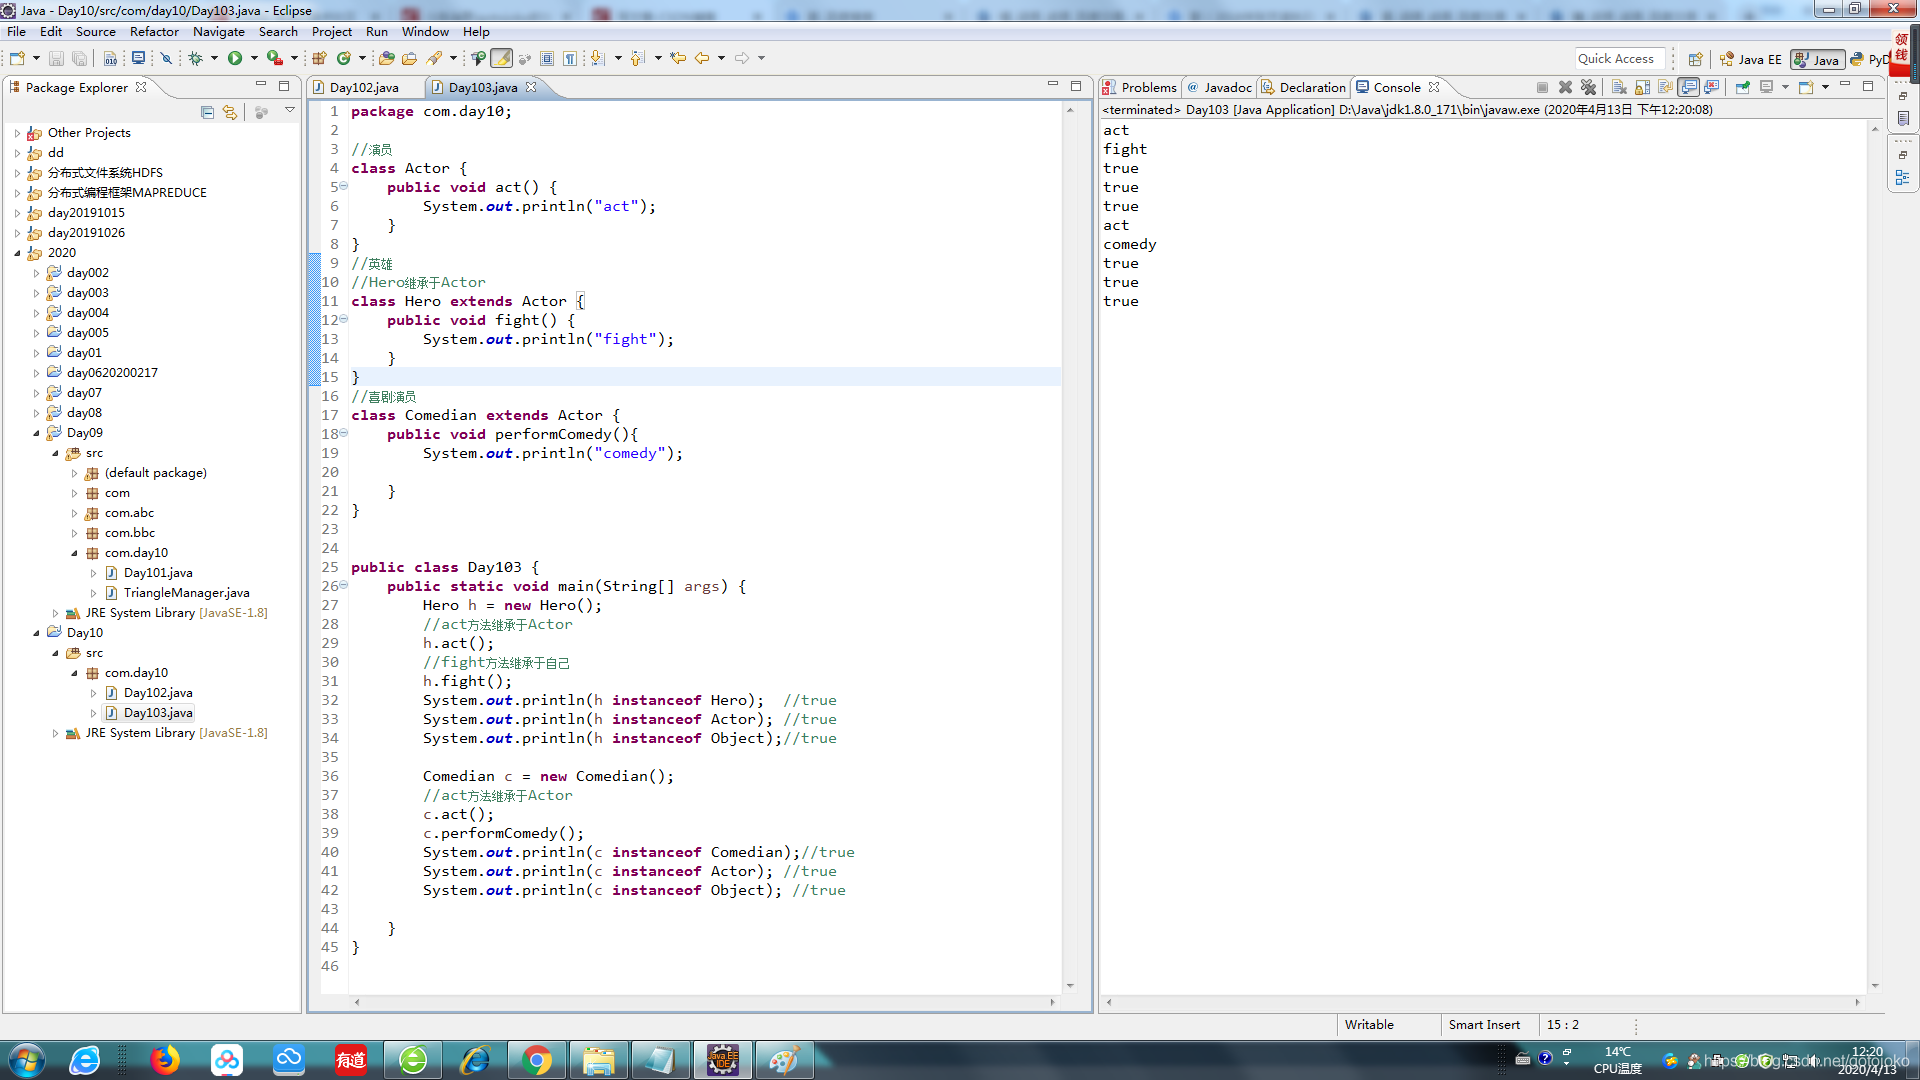This screenshot has width=1920, height=1080.
Task: Open the Window menu
Action: [425, 31]
